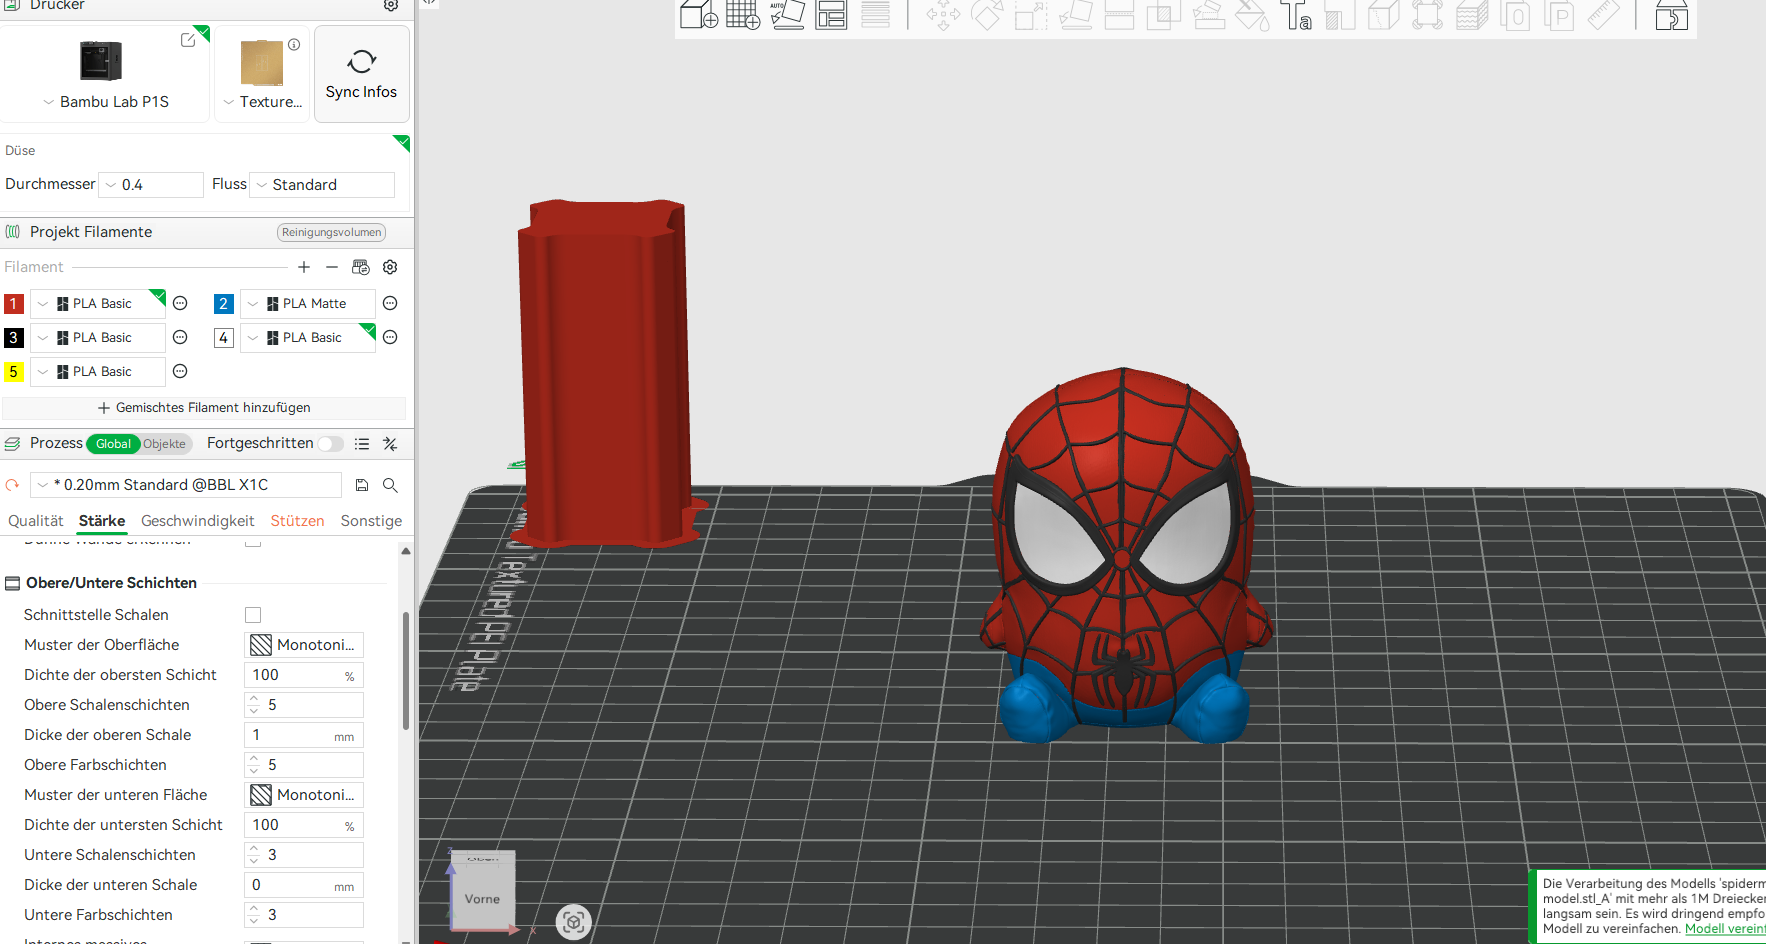Open the Measure ruler tool
The image size is (1766, 944).
(1603, 14)
